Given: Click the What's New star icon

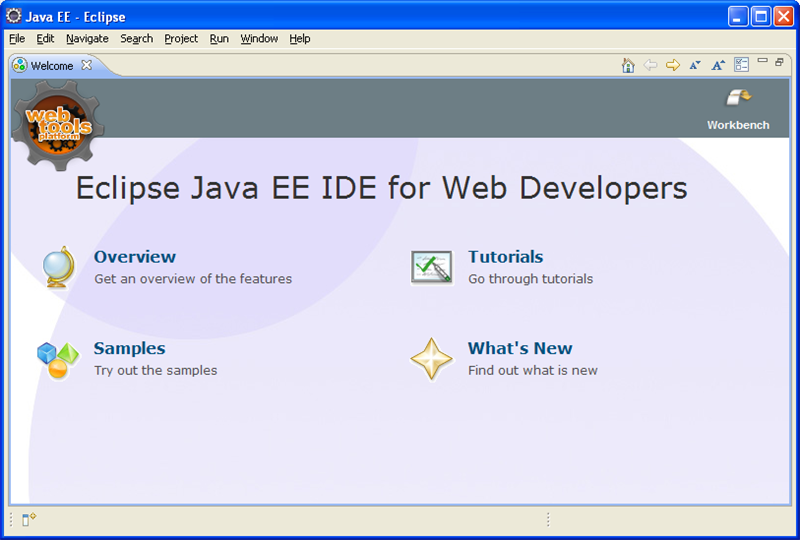Looking at the screenshot, I should coord(432,359).
